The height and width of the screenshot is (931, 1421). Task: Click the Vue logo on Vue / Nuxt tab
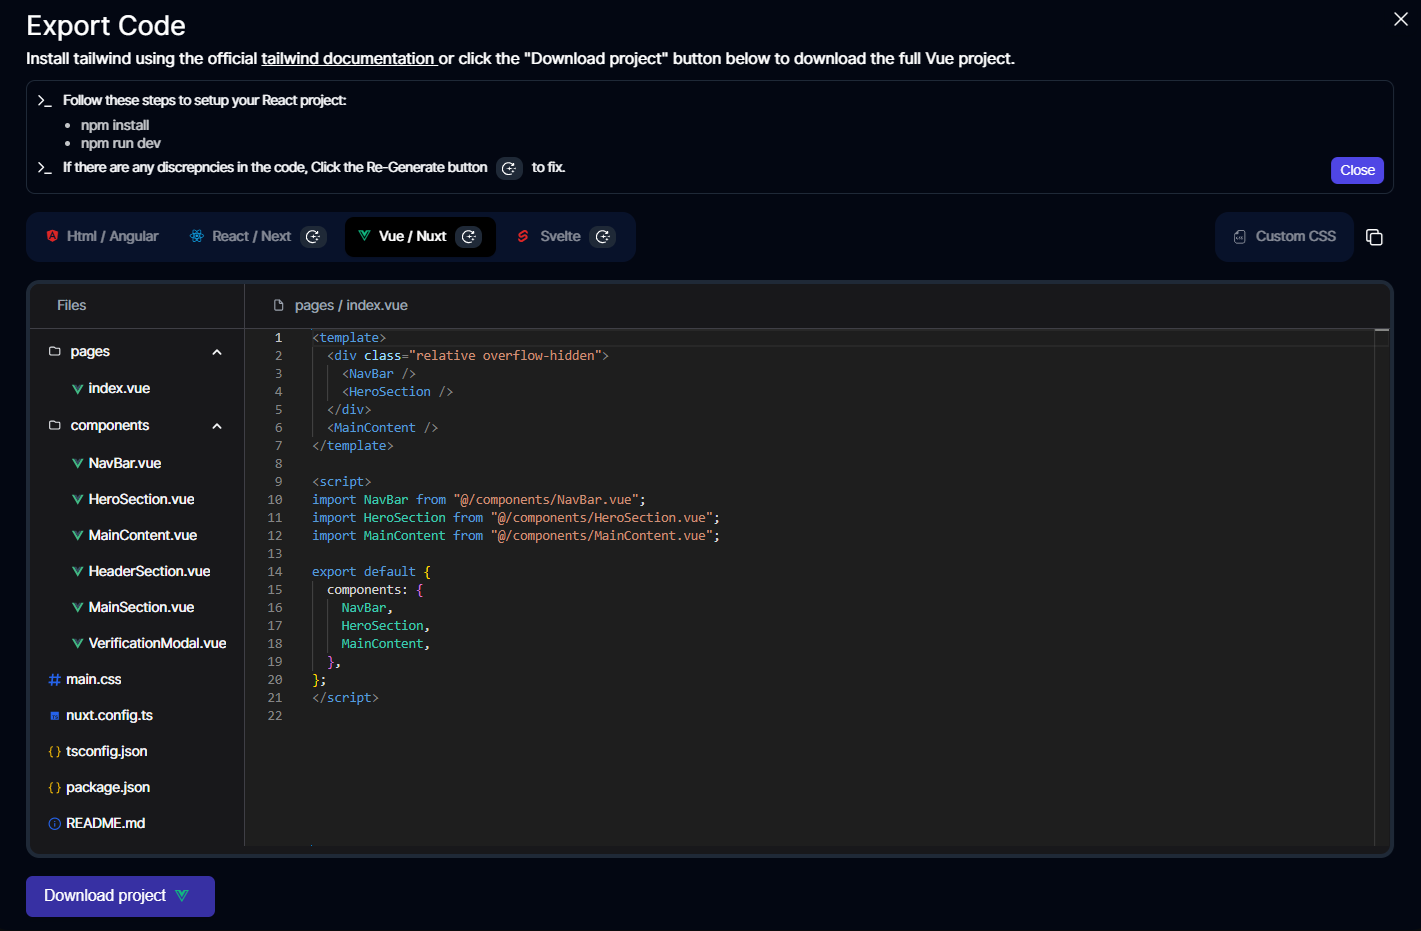pyautogui.click(x=364, y=236)
